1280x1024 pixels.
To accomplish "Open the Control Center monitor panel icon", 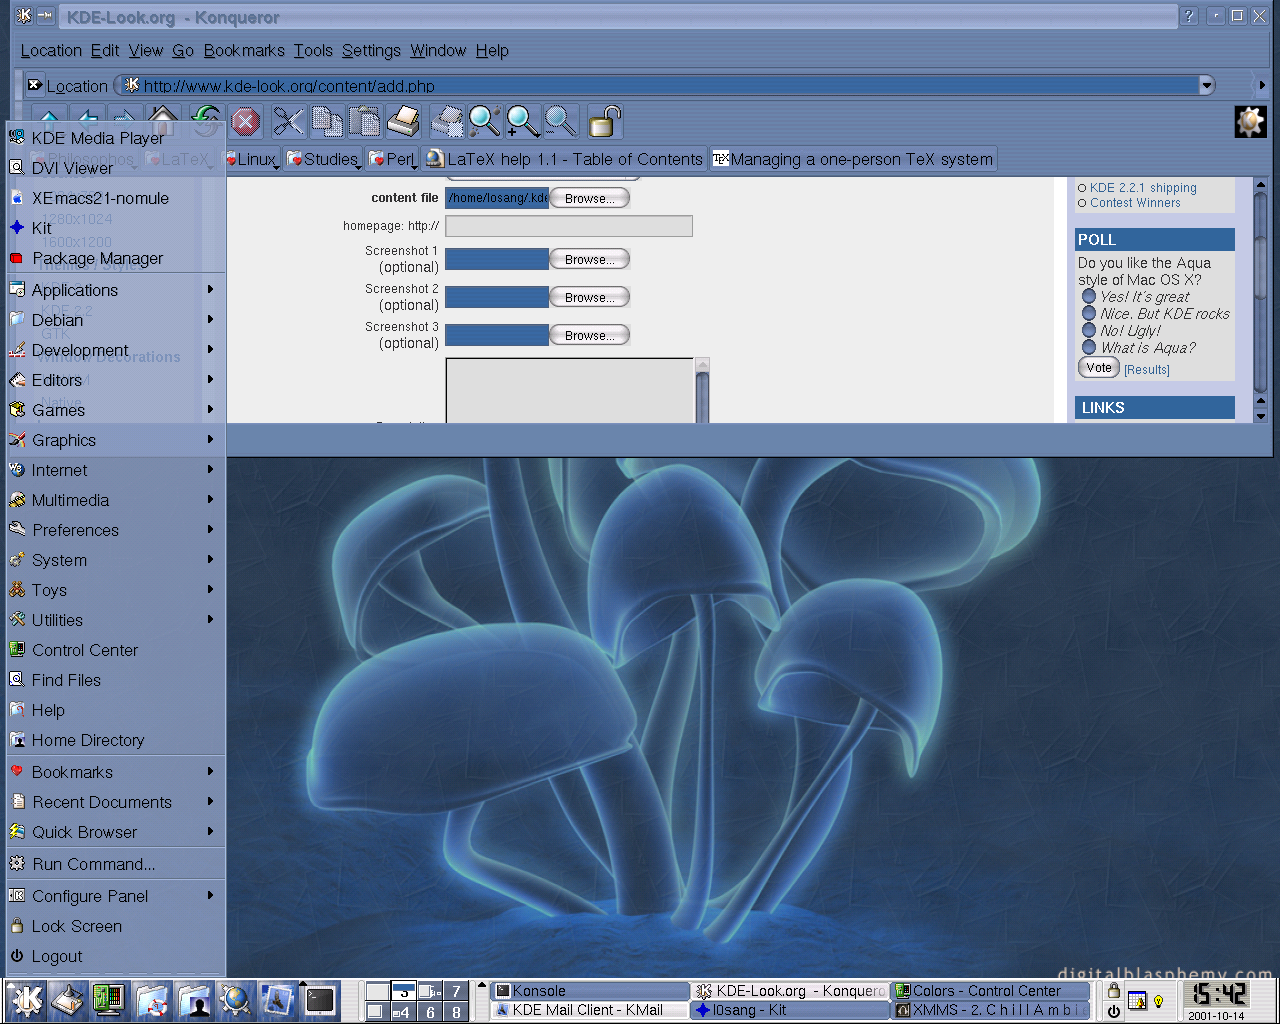I will pyautogui.click(x=108, y=1000).
